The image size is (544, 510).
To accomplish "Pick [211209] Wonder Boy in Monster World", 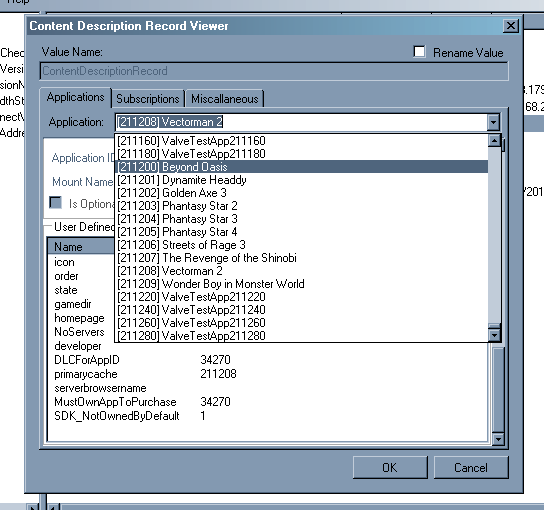I will [301, 284].
